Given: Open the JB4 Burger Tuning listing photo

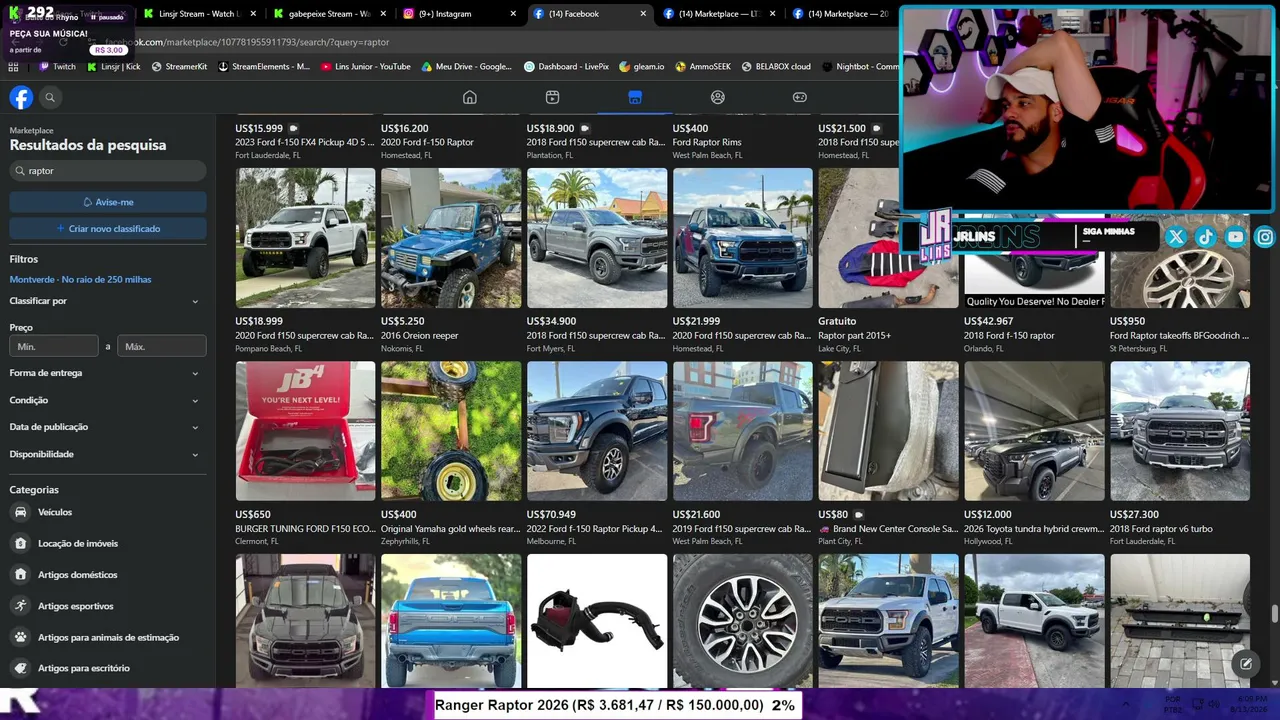Looking at the screenshot, I should [x=305, y=431].
